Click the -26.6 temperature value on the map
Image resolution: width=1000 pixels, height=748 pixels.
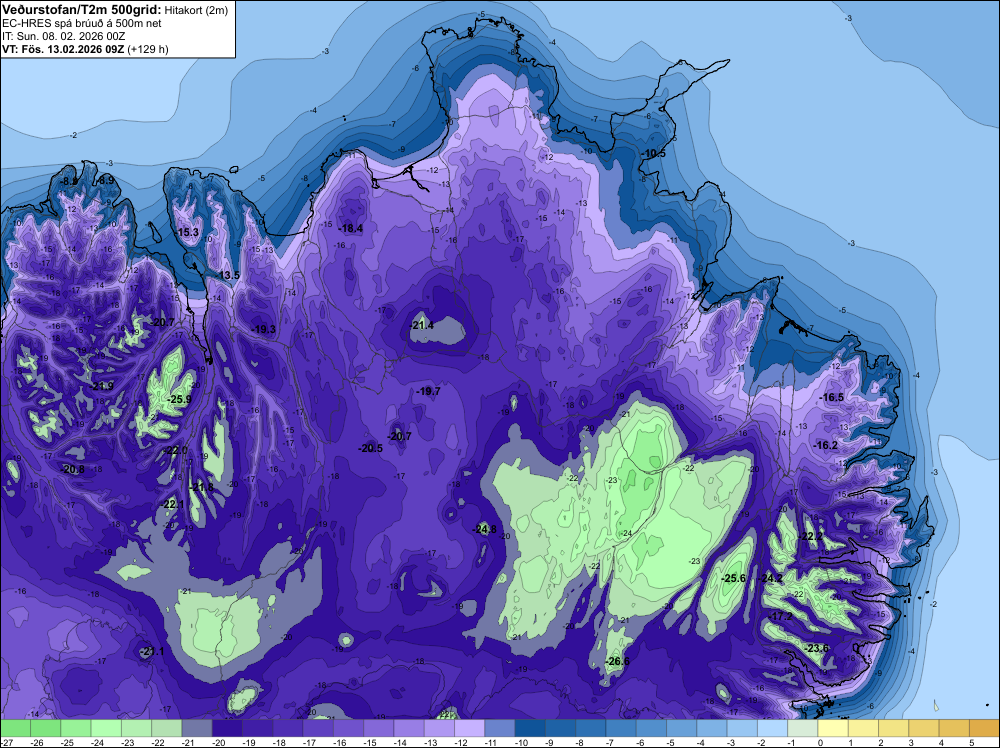coord(617,661)
